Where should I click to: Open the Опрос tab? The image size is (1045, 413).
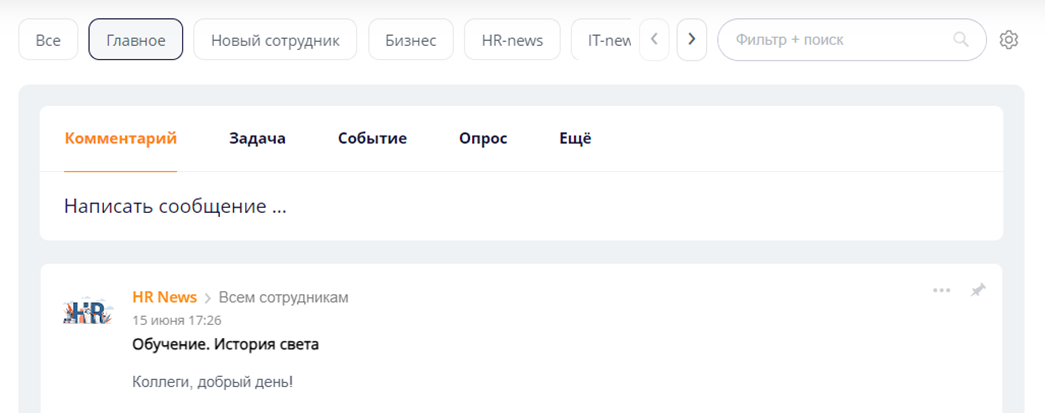point(483,138)
